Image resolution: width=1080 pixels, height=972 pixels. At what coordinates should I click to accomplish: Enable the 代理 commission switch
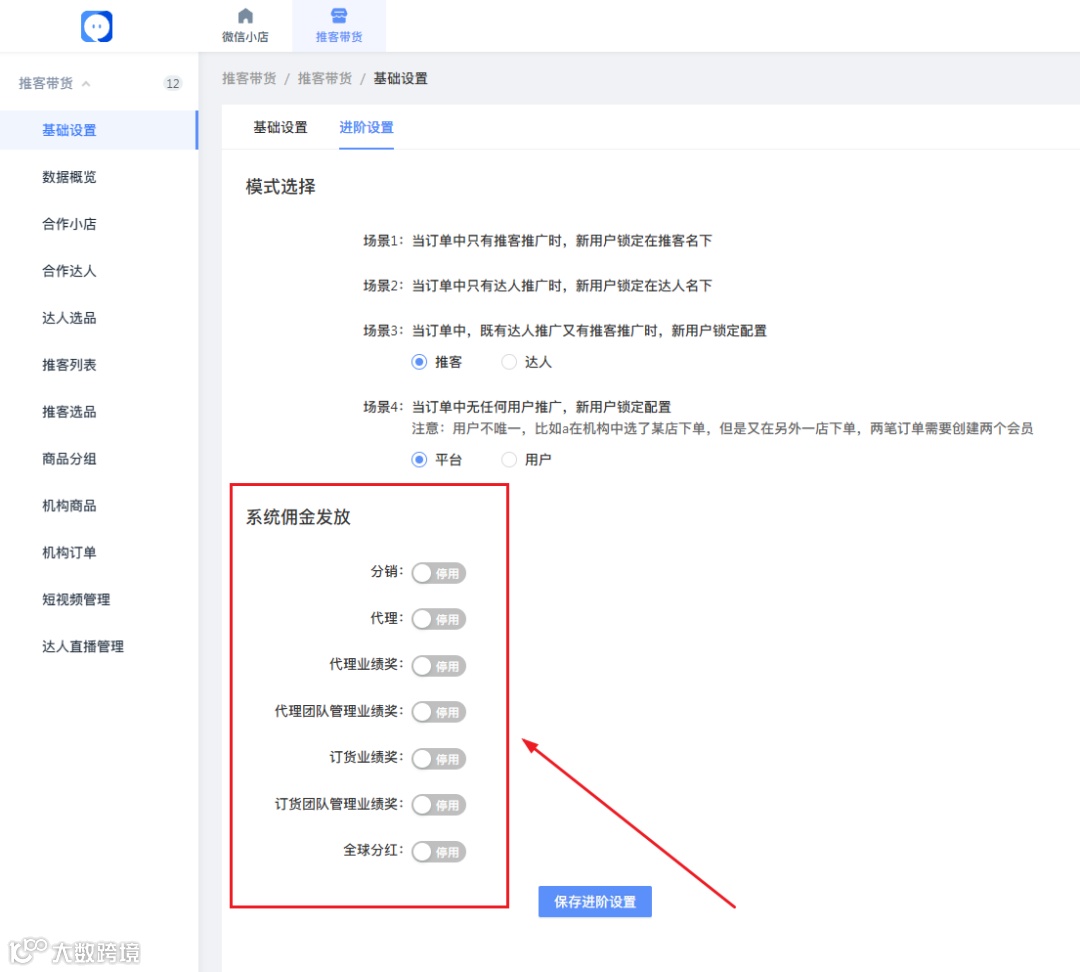[x=439, y=619]
